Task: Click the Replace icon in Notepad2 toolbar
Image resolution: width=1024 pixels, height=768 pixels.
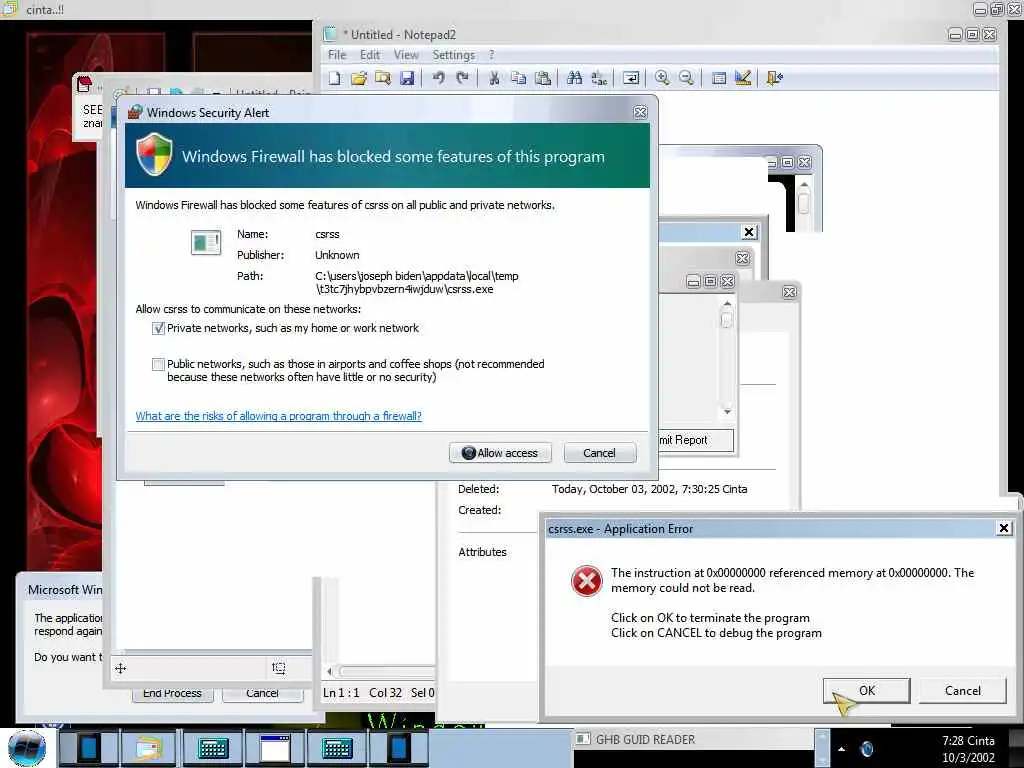Action: (x=599, y=78)
